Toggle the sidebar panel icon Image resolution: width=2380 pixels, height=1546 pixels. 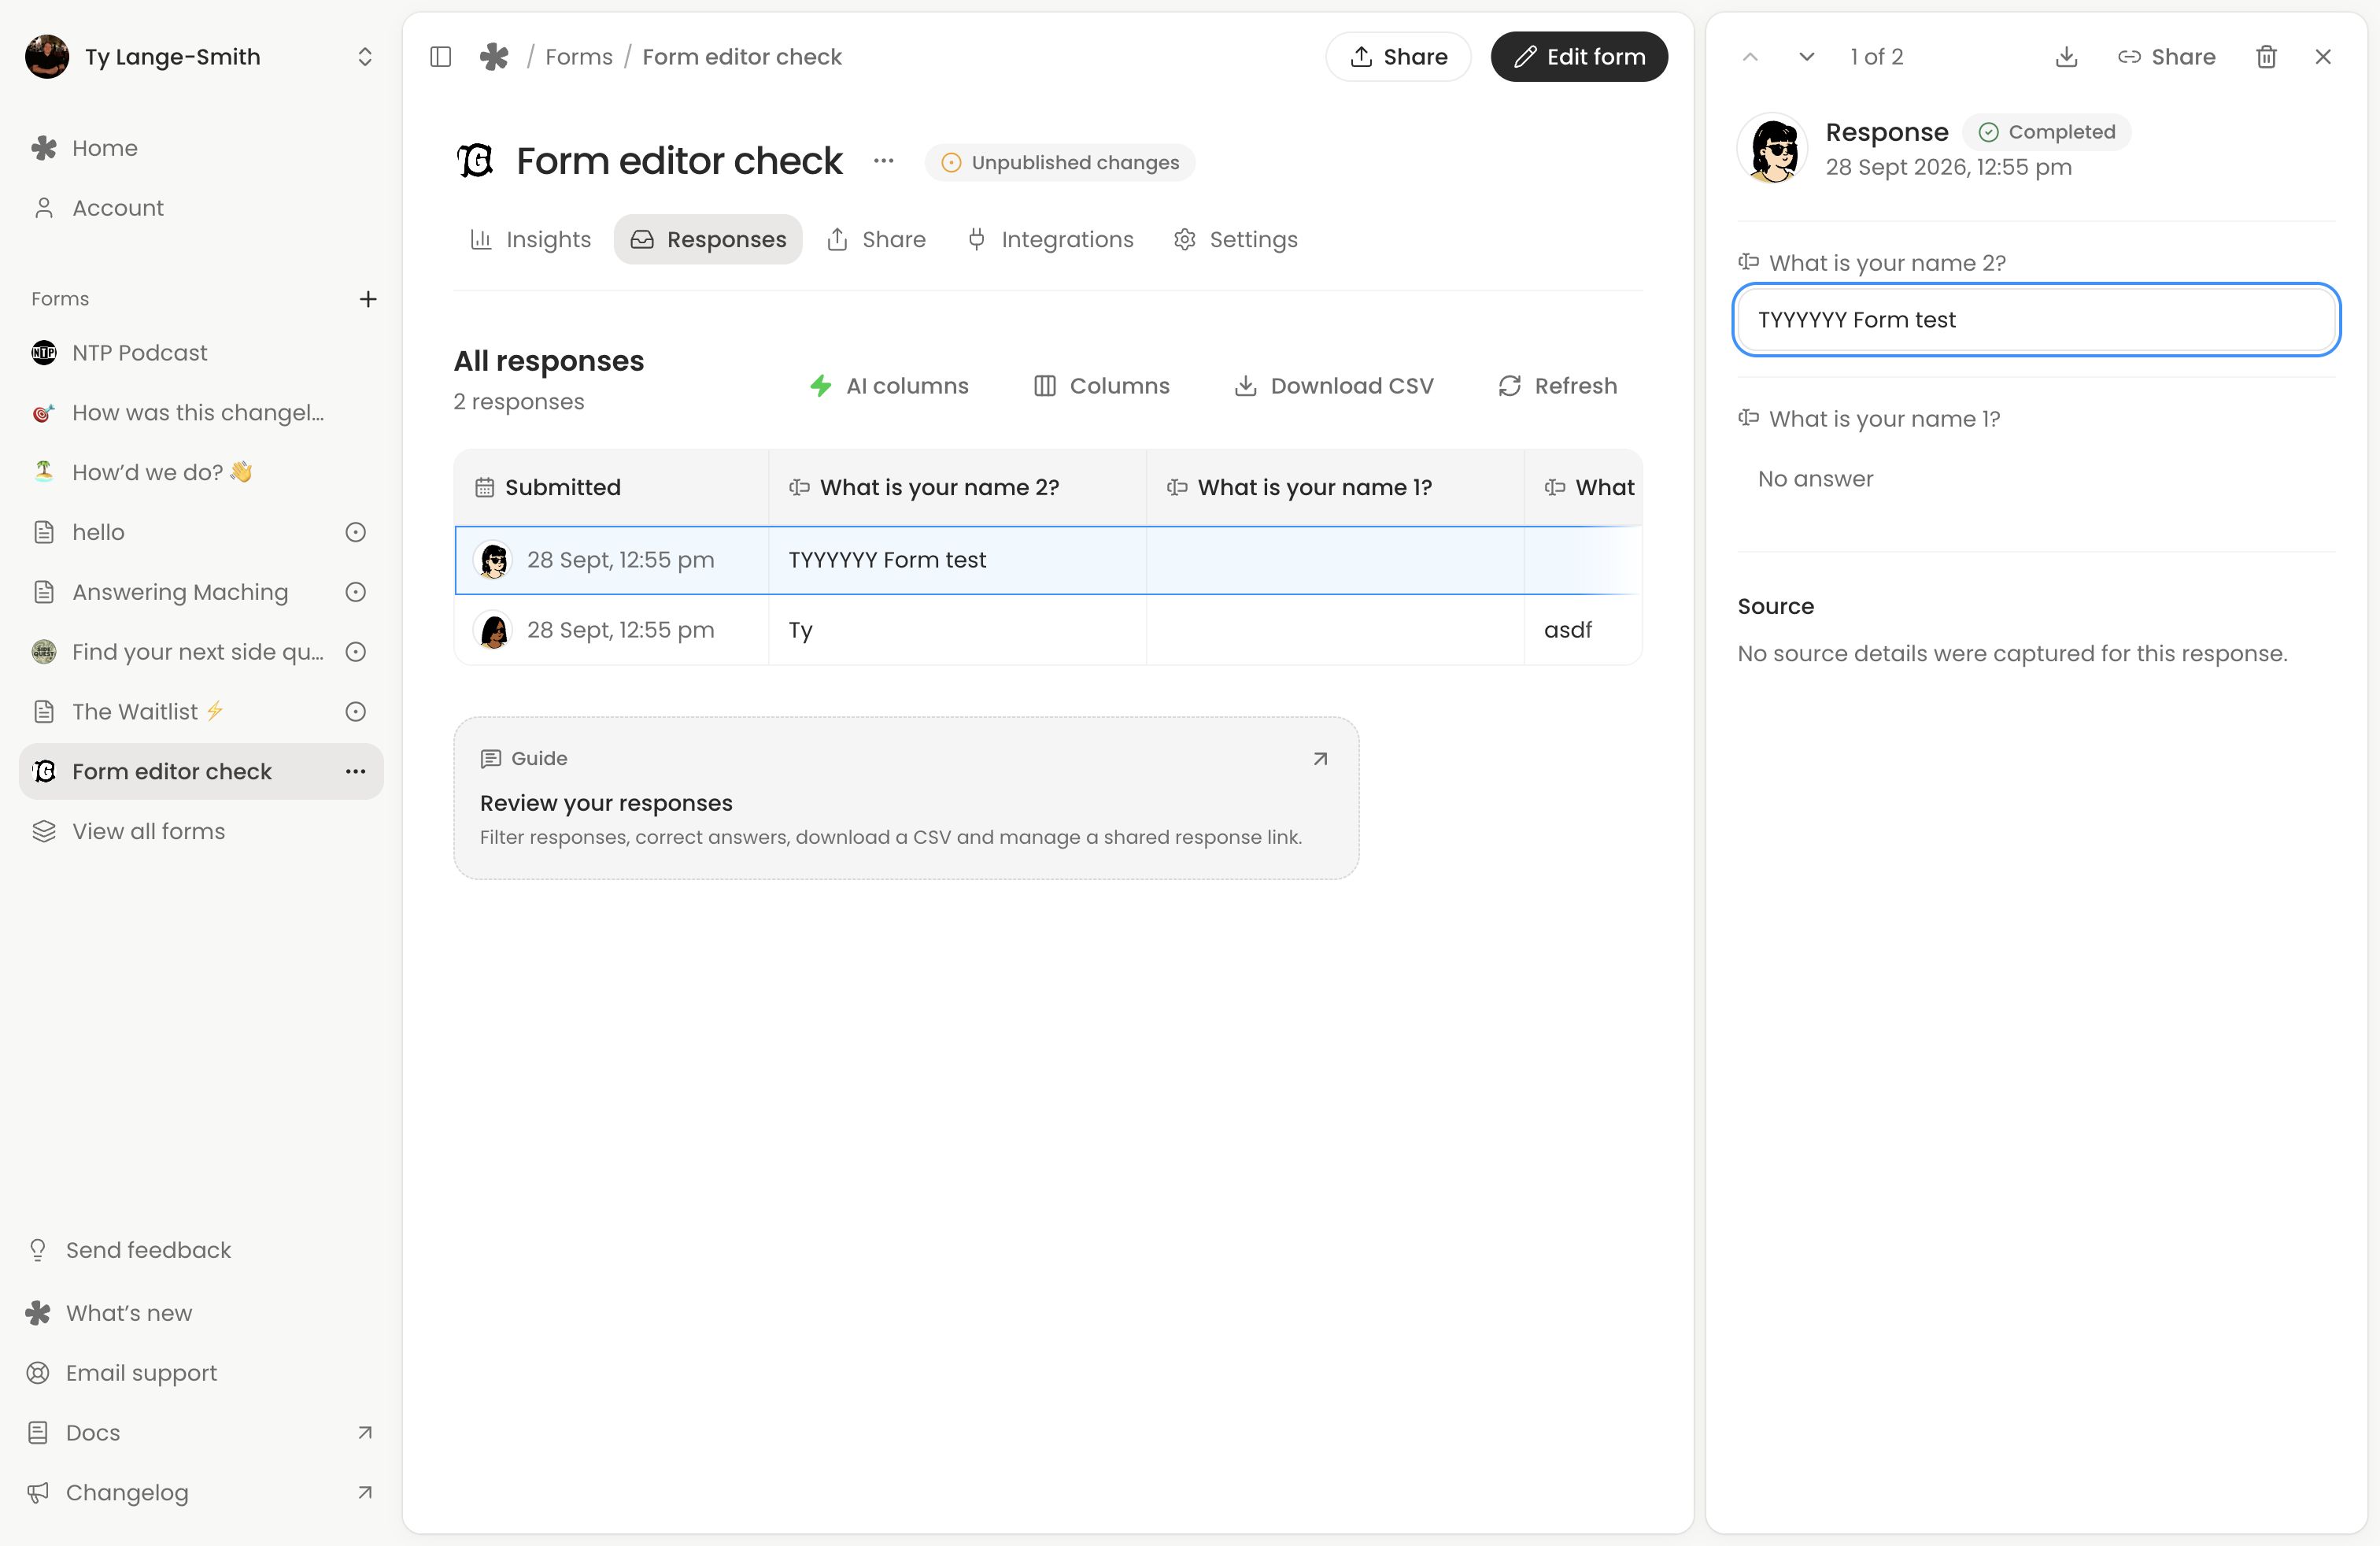point(440,57)
